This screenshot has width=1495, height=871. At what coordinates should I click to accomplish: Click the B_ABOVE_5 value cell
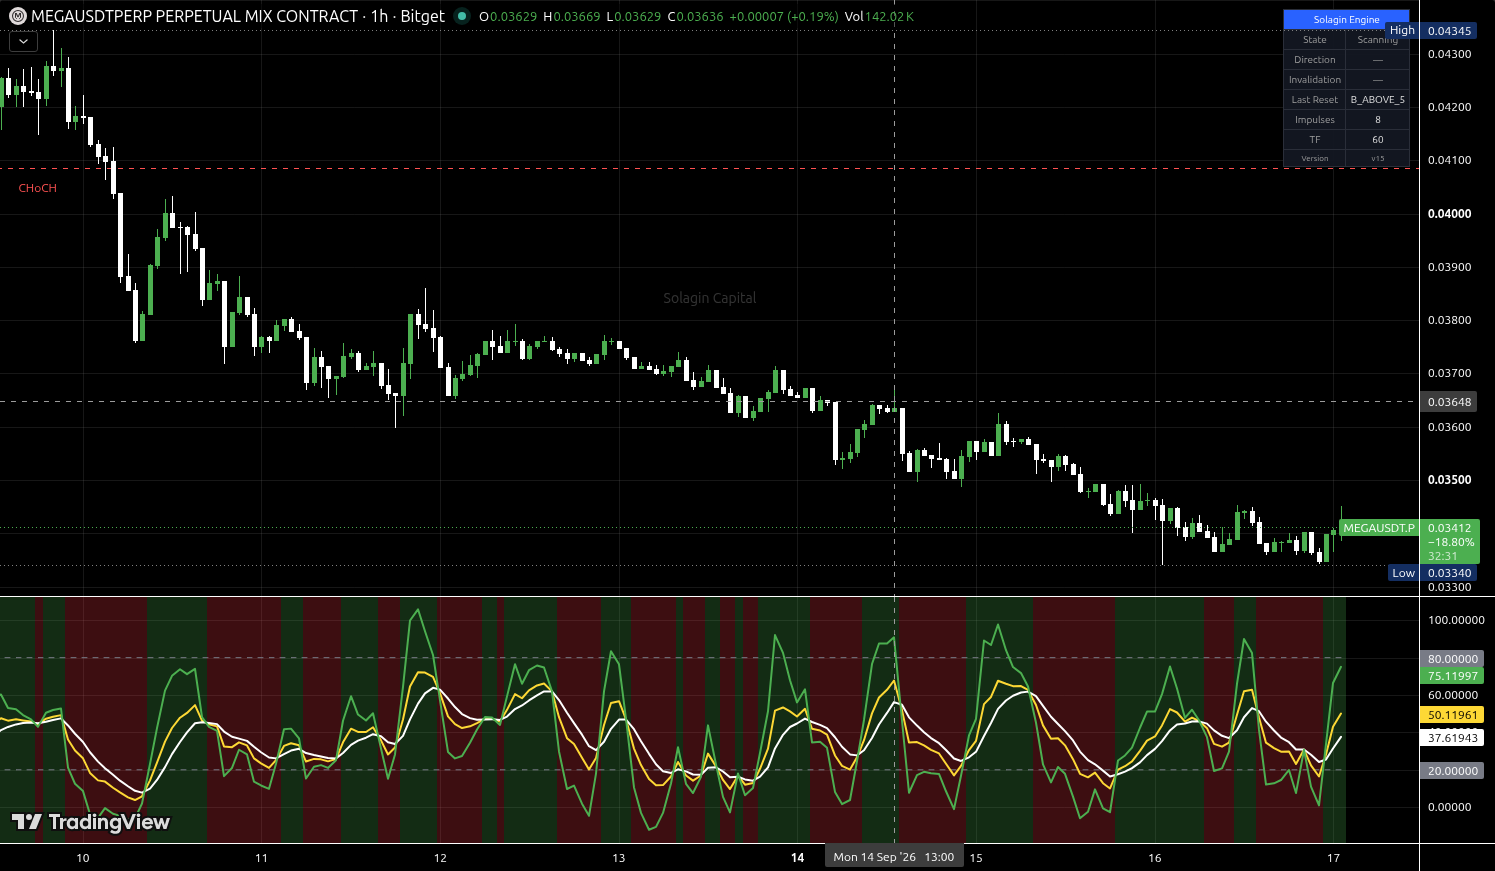click(1377, 100)
